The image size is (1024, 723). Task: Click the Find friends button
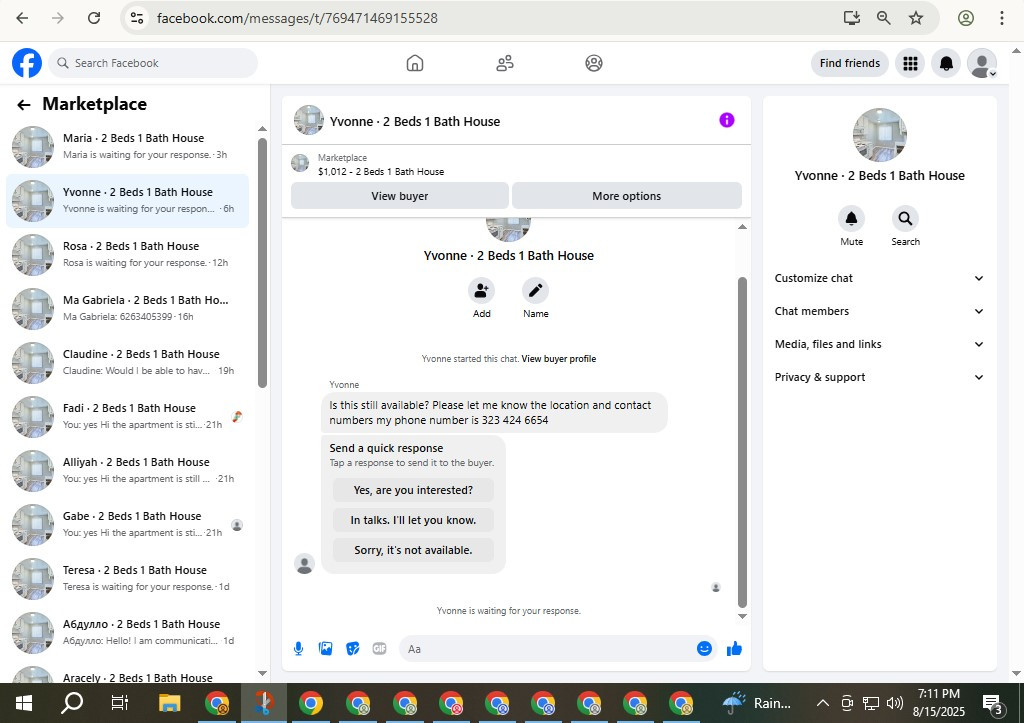click(x=850, y=63)
